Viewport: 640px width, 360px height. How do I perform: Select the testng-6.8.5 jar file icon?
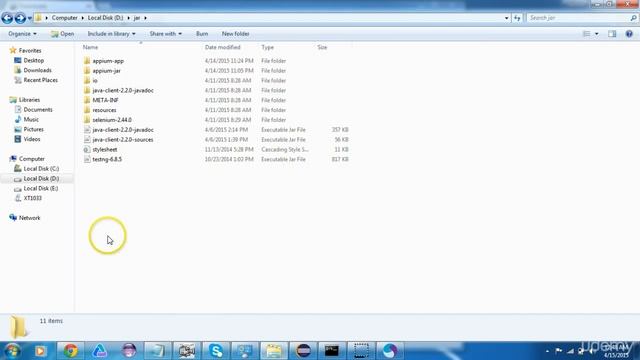point(87,159)
